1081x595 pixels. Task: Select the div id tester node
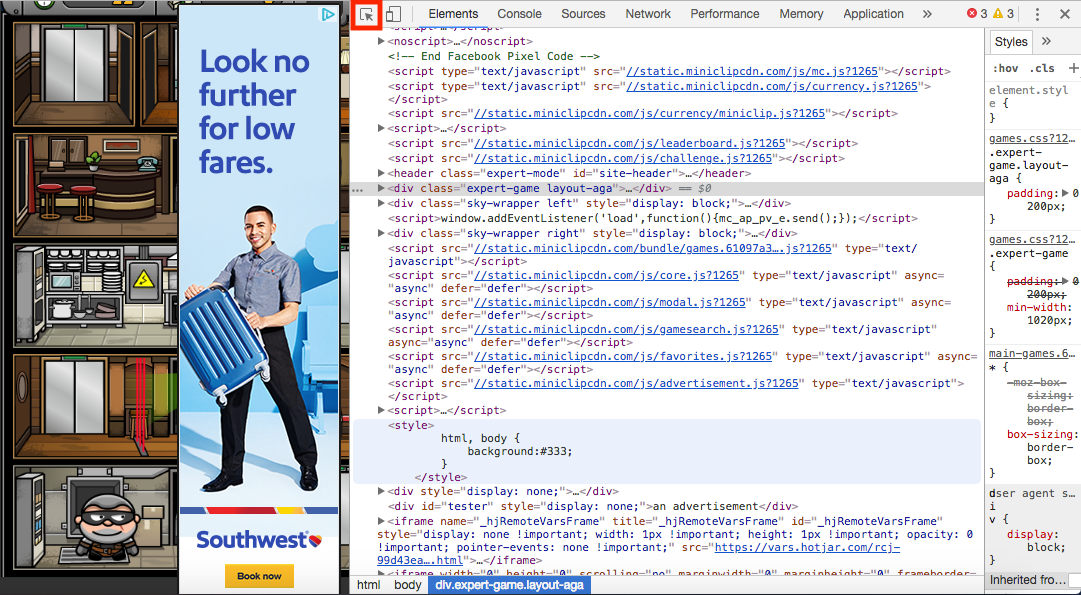[x=593, y=506]
